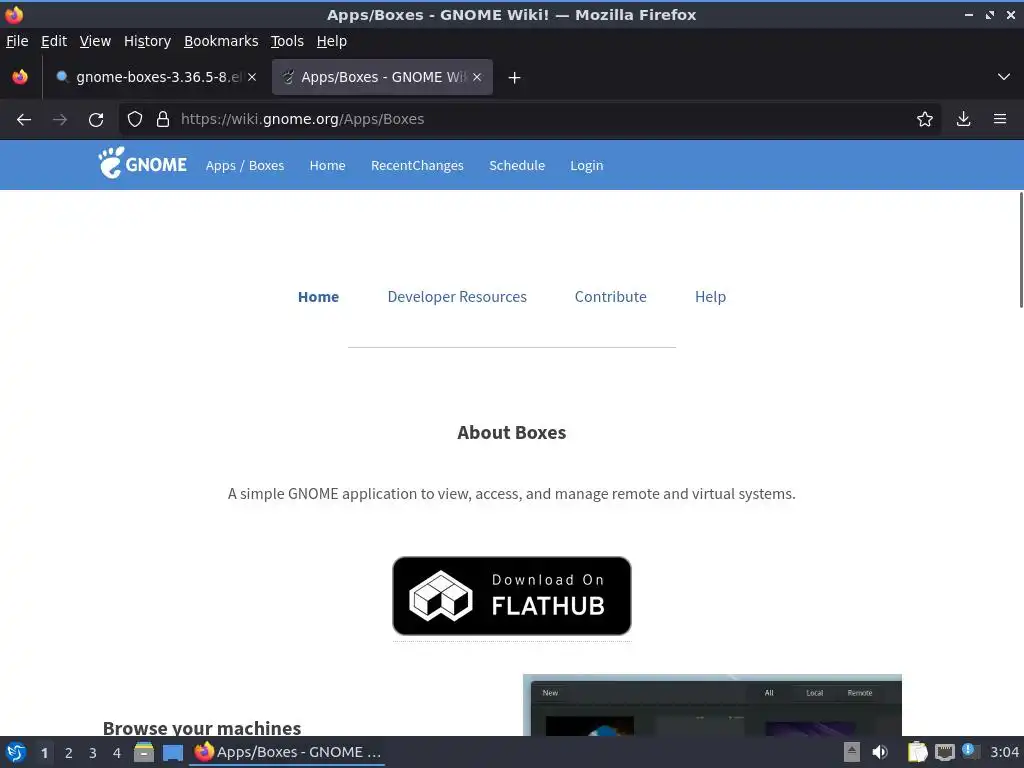Viewport: 1024px width, 768px height.
Task: Open the View menu
Action: point(95,41)
